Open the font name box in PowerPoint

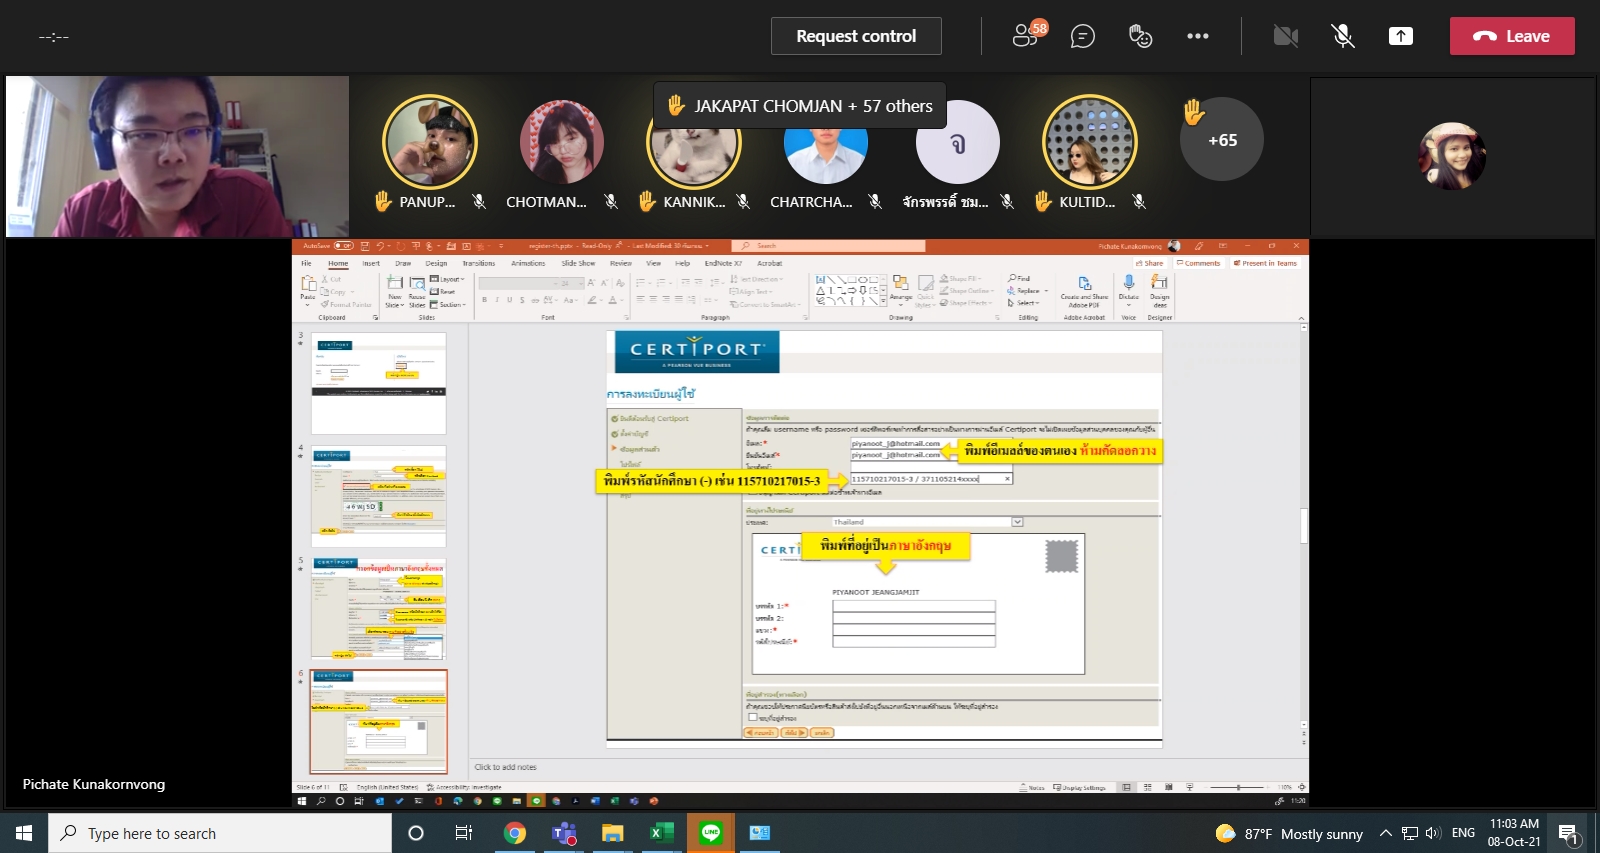tap(516, 284)
